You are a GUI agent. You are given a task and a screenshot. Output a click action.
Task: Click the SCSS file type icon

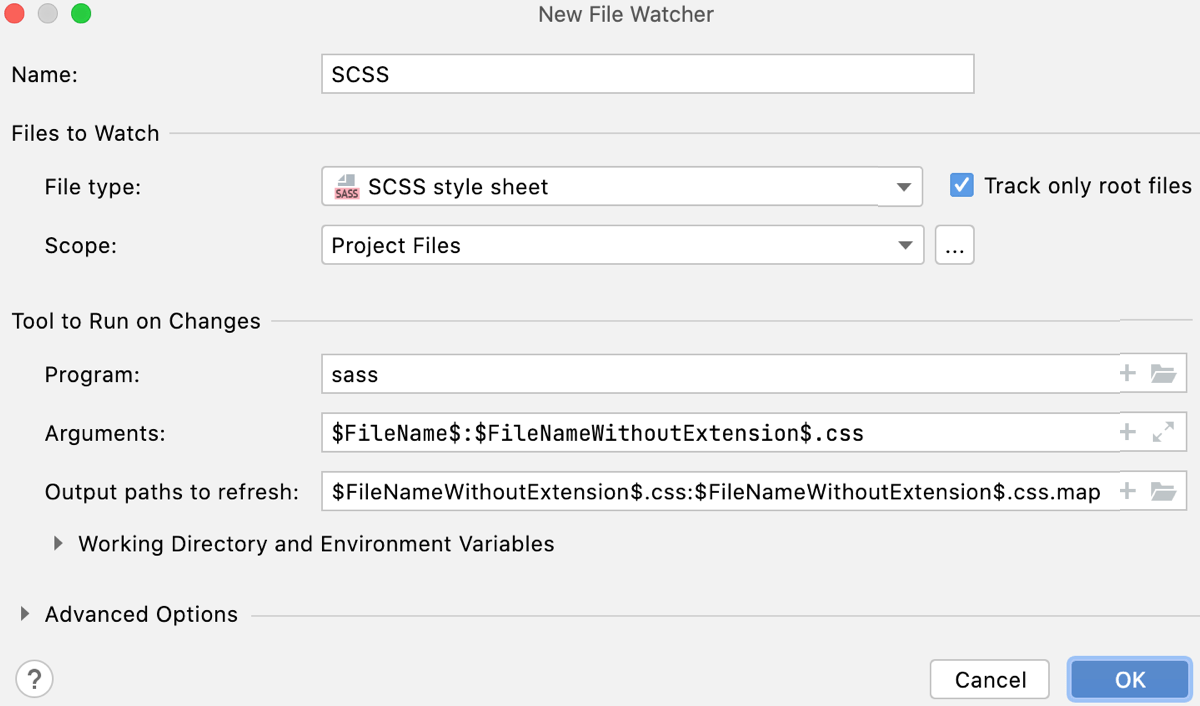click(346, 187)
